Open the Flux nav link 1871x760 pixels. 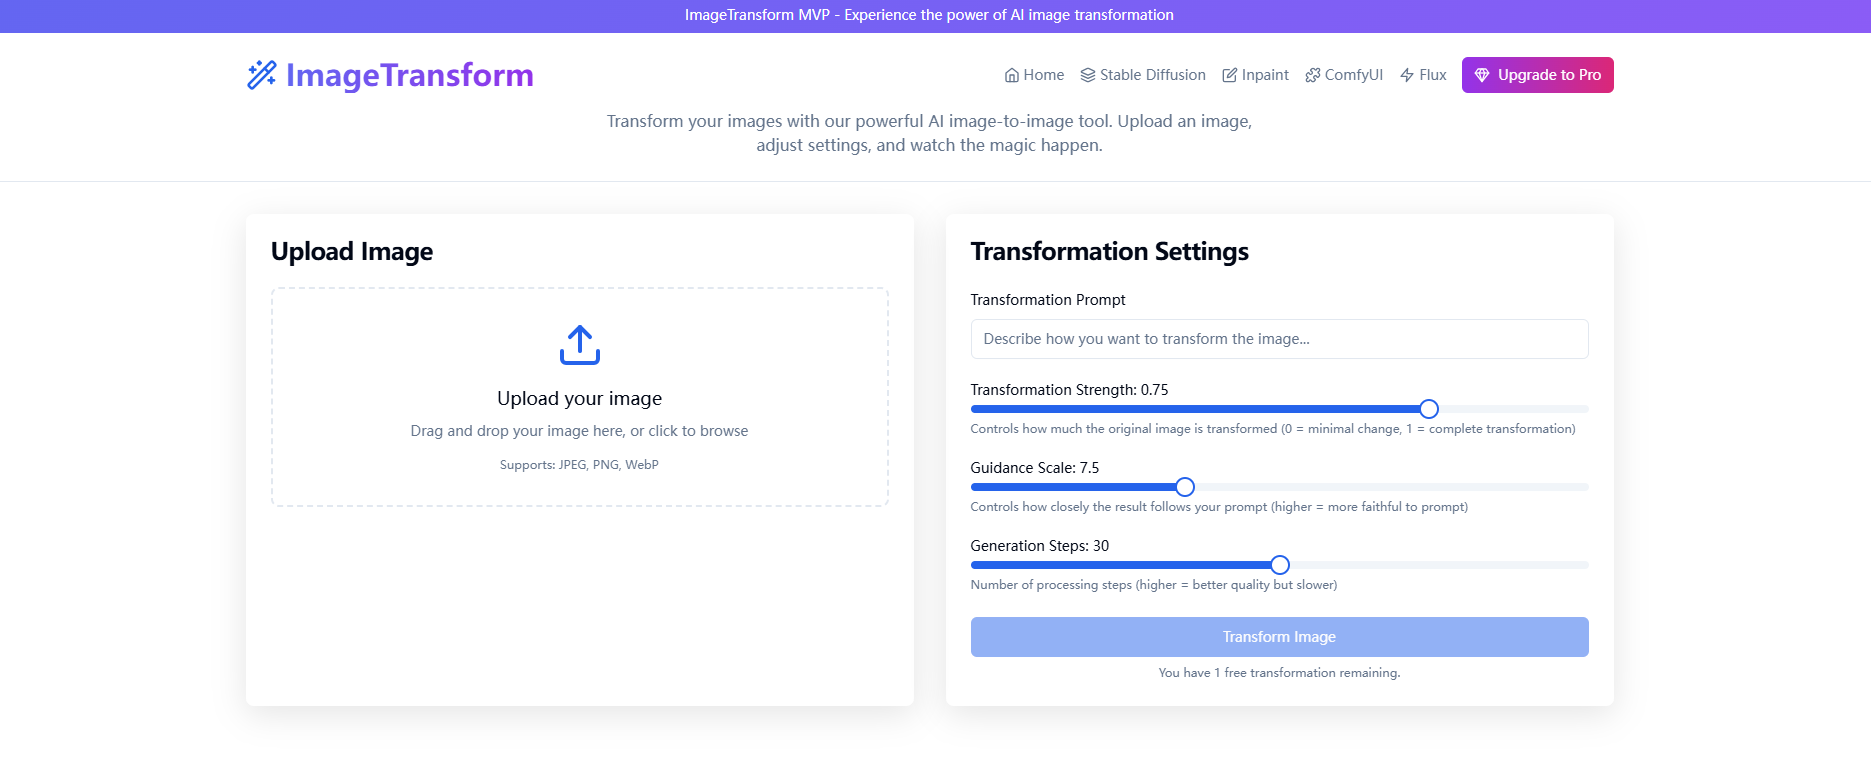pos(1423,75)
